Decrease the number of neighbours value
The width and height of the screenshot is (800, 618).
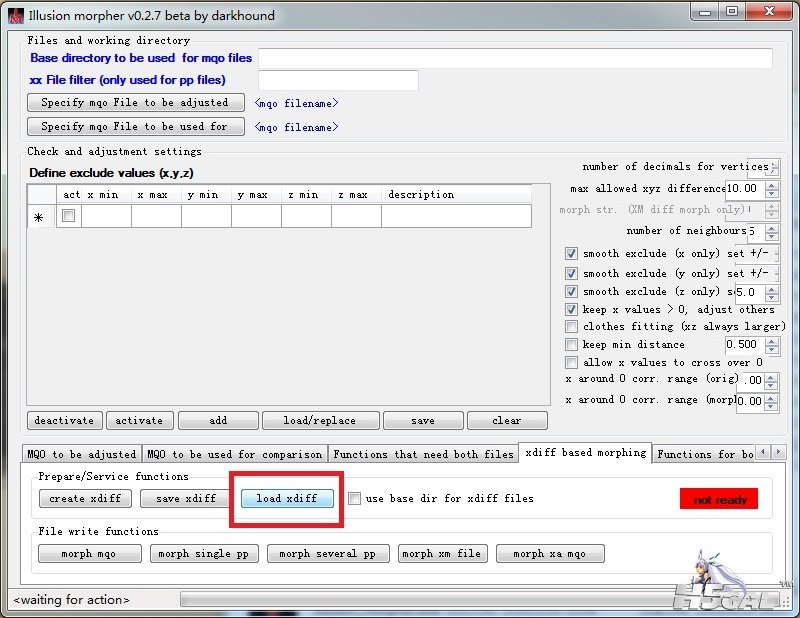click(x=771, y=236)
